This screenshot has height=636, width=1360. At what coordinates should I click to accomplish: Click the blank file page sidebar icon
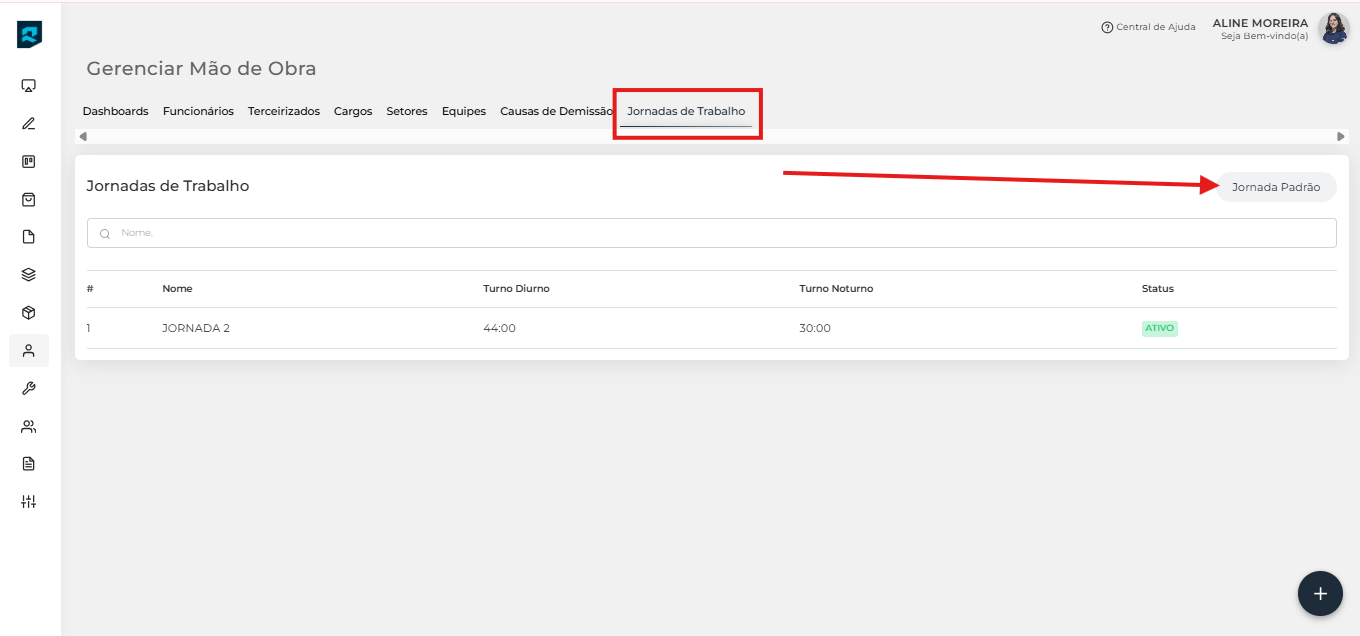tap(29, 237)
